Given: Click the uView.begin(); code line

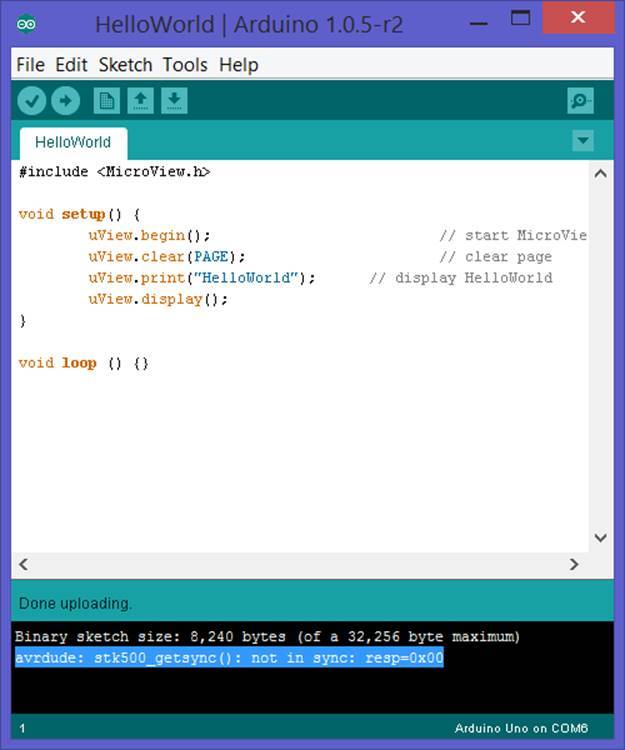Looking at the screenshot, I should tap(149, 235).
